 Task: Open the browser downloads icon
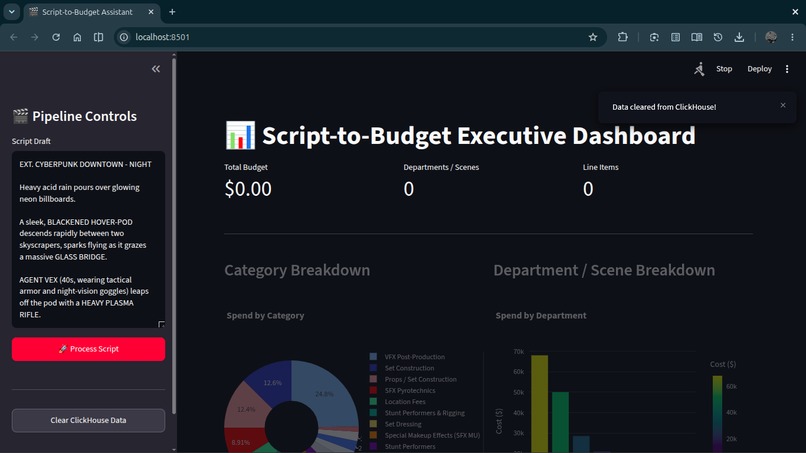click(739, 37)
